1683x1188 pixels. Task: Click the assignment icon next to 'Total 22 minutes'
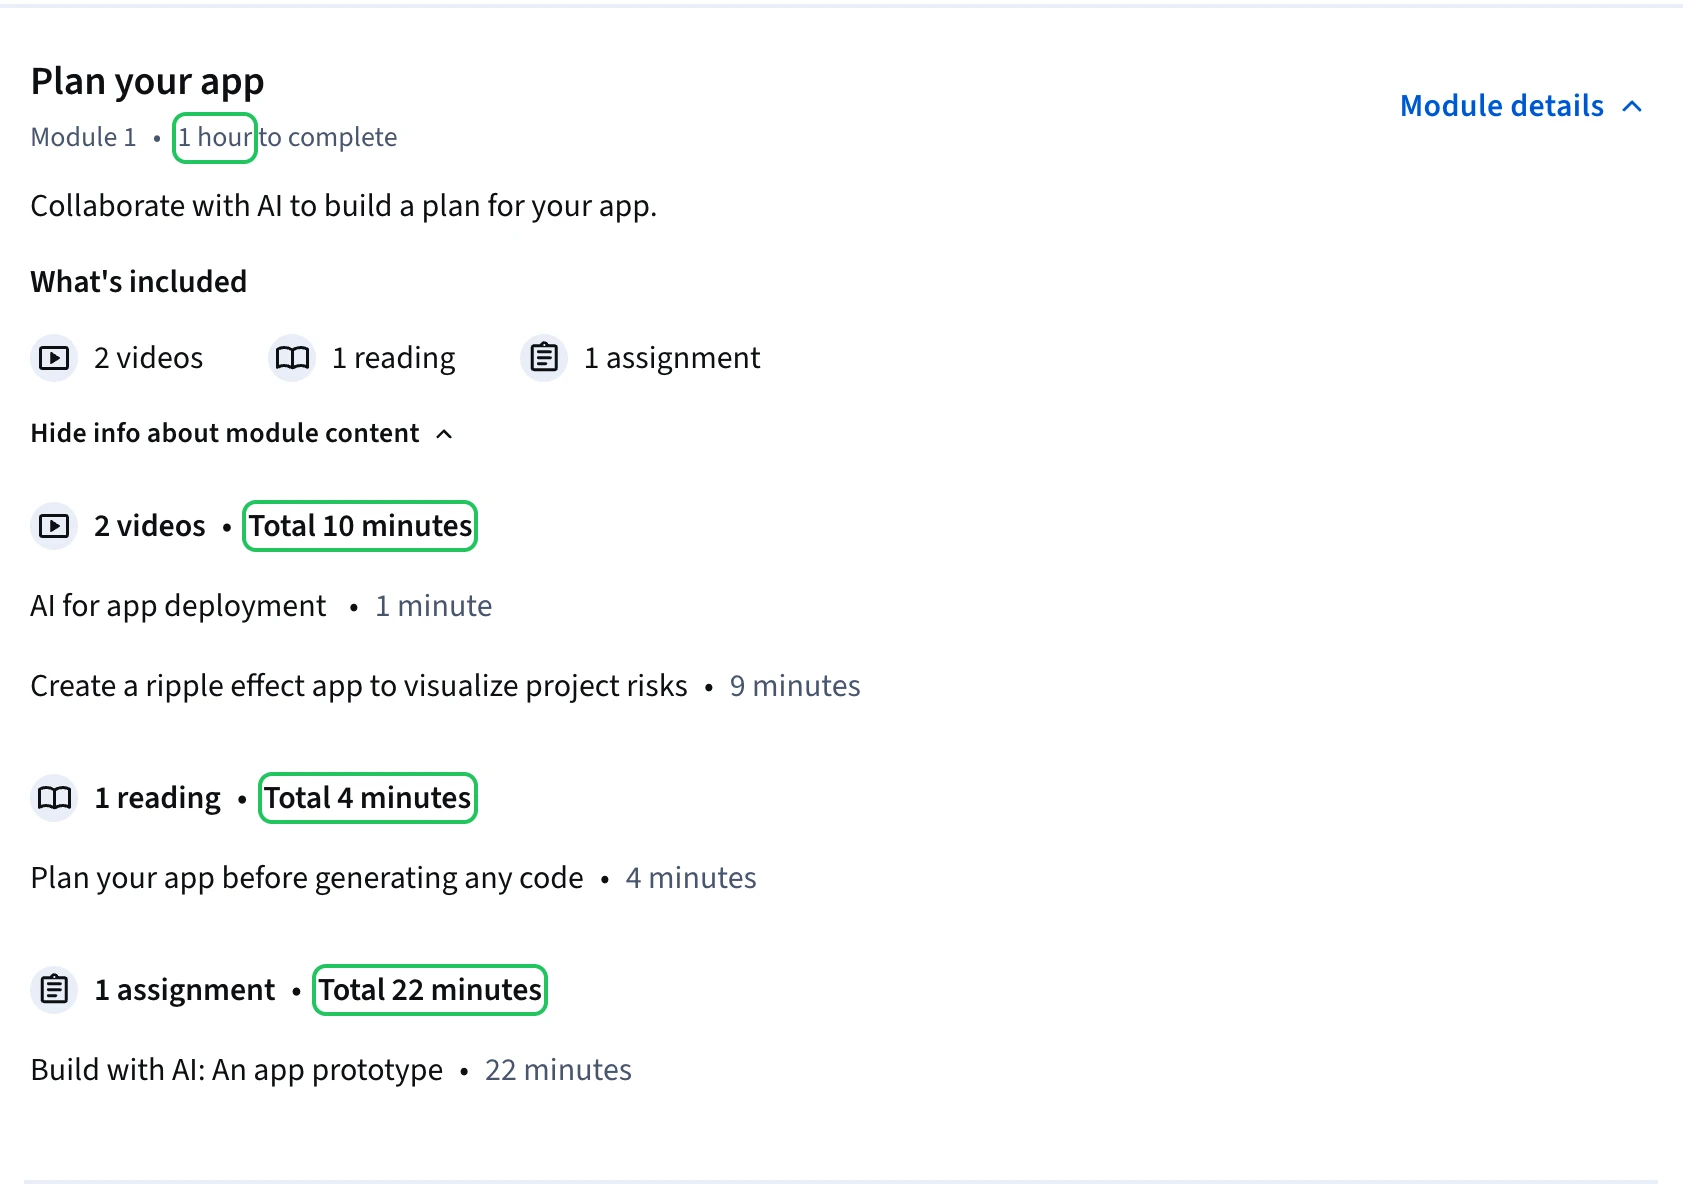pos(54,990)
